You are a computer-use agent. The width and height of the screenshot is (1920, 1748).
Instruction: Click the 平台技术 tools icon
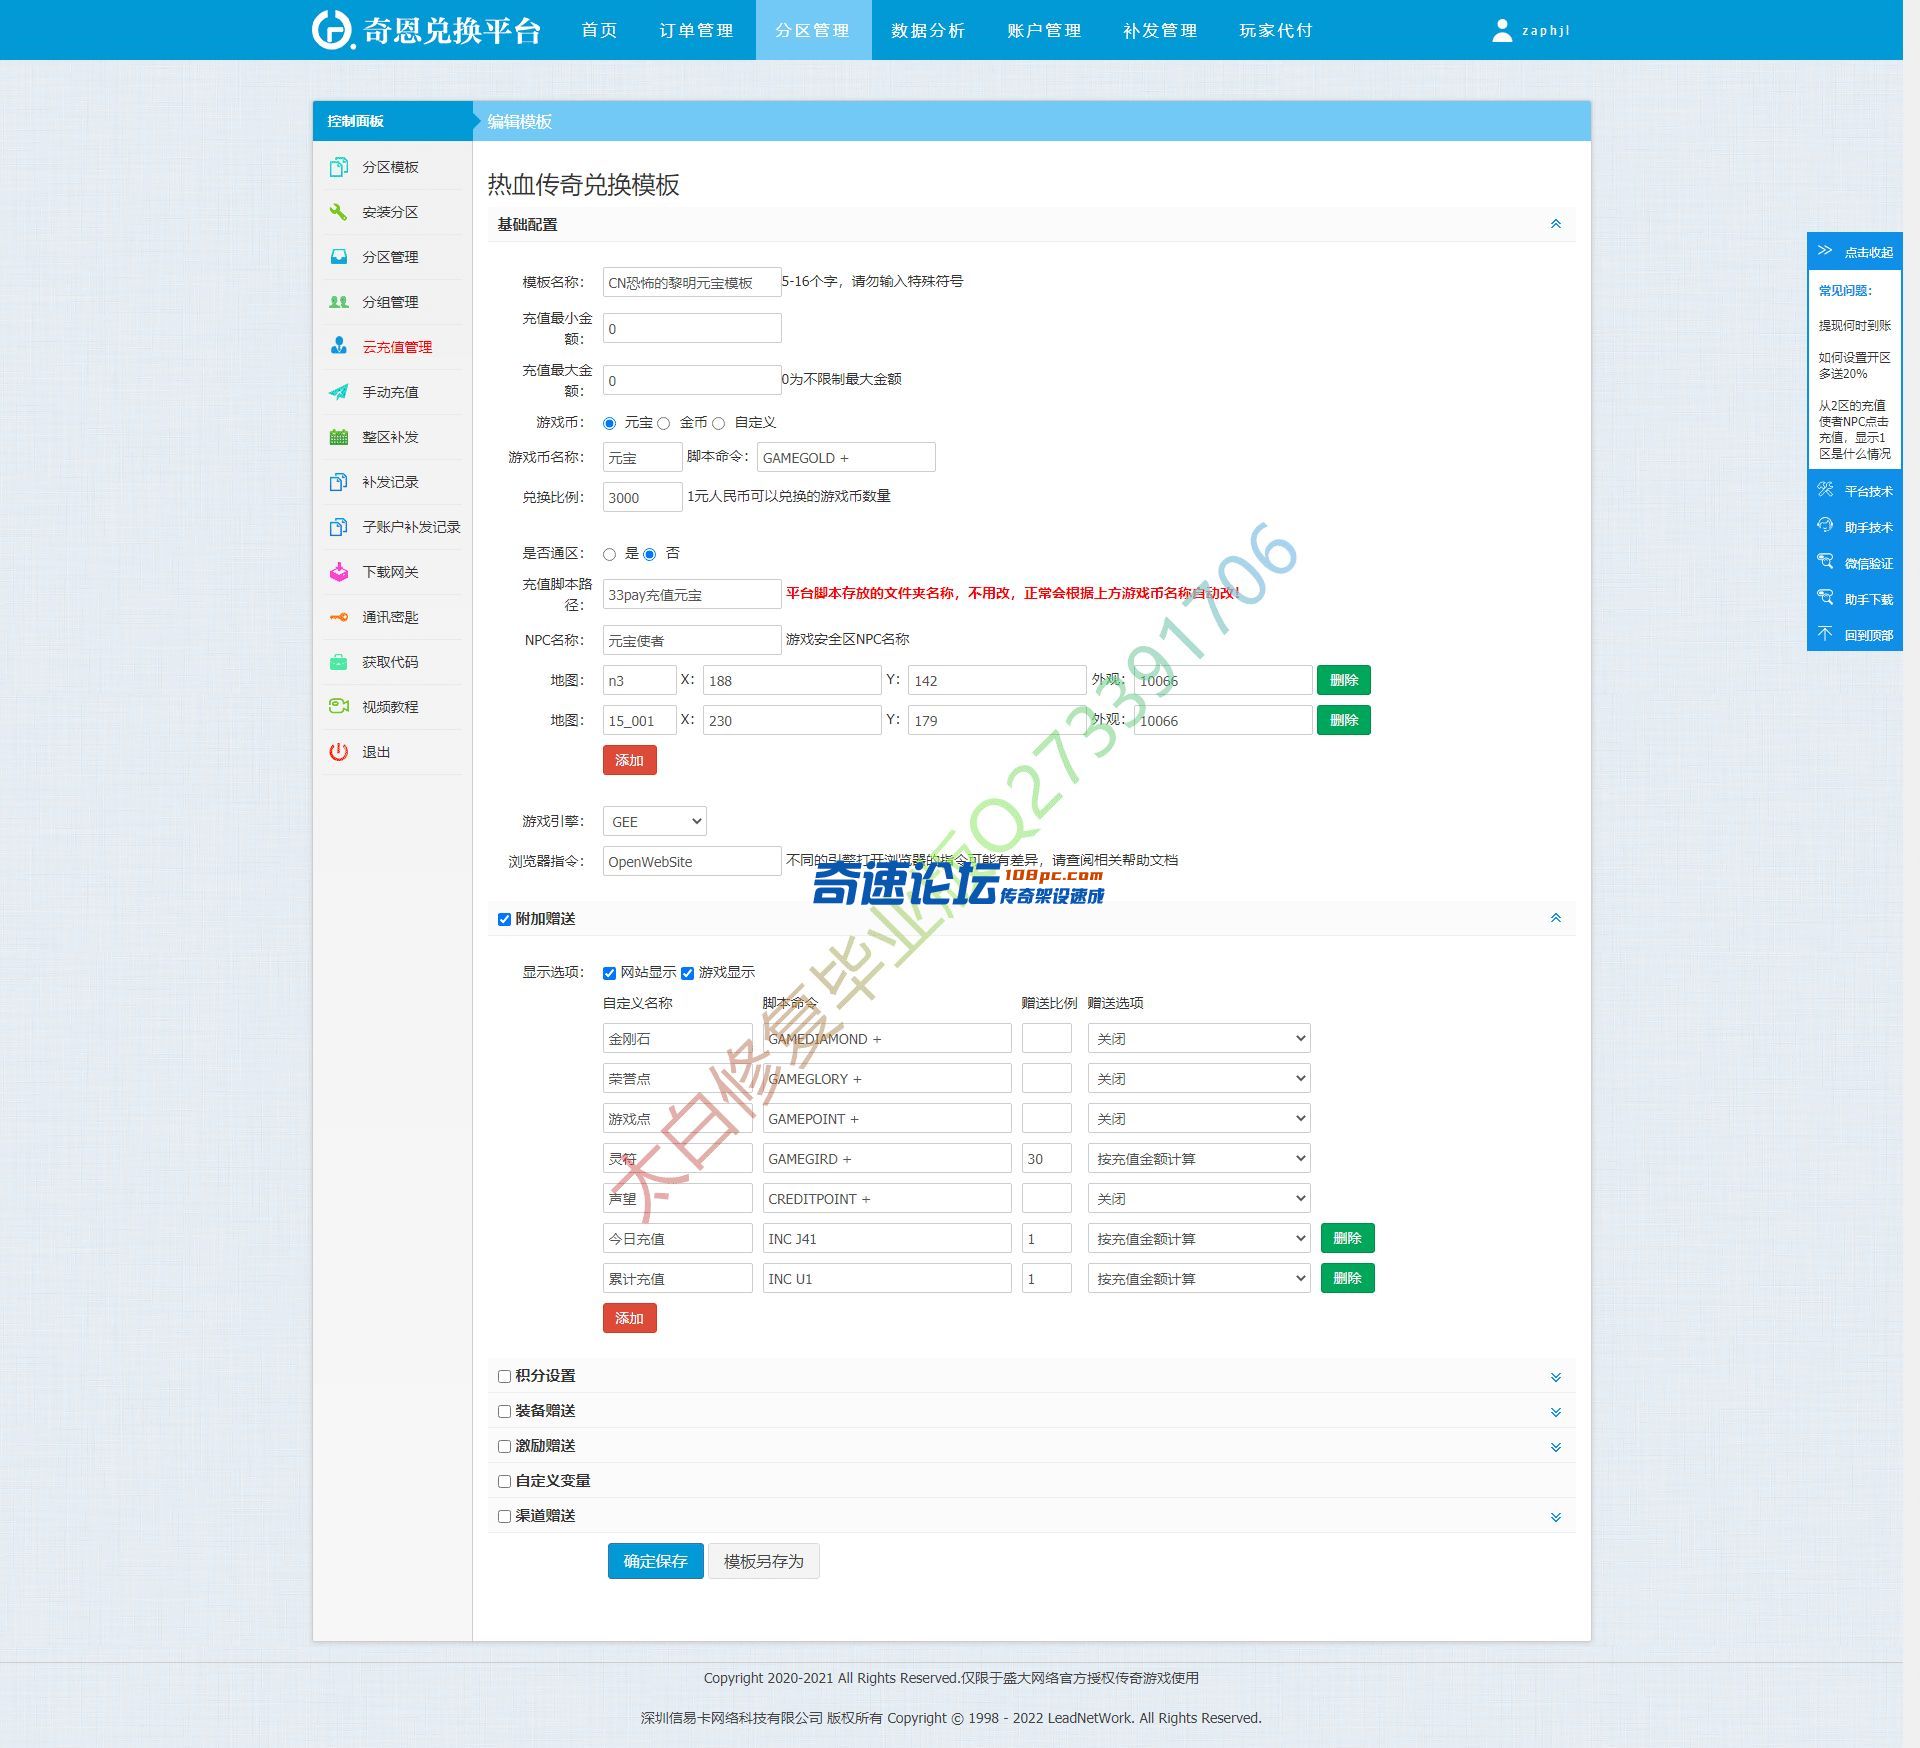1825,490
